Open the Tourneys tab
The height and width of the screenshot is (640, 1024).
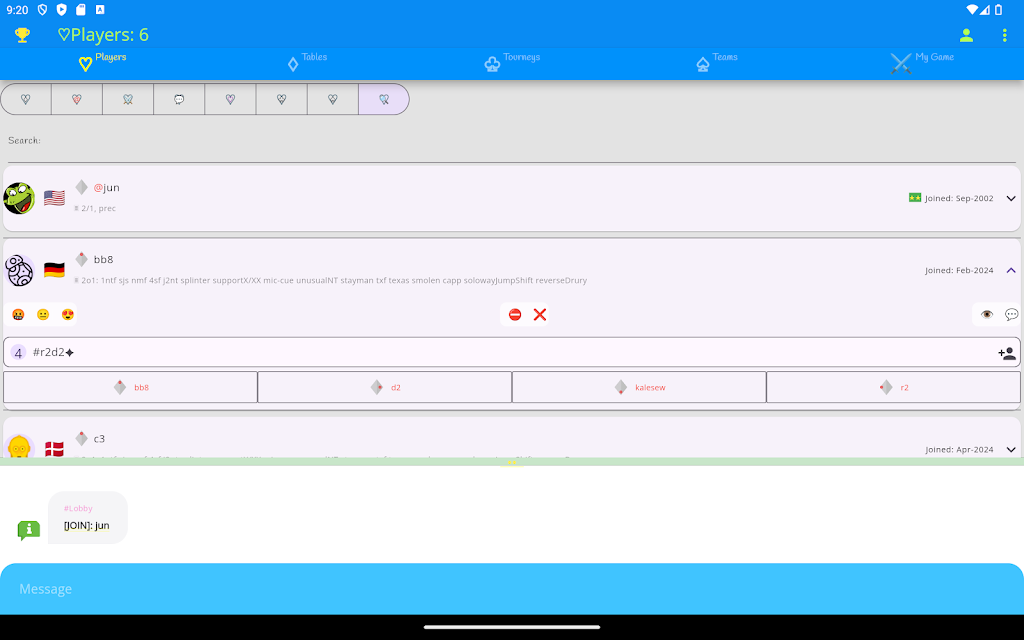[512, 63]
